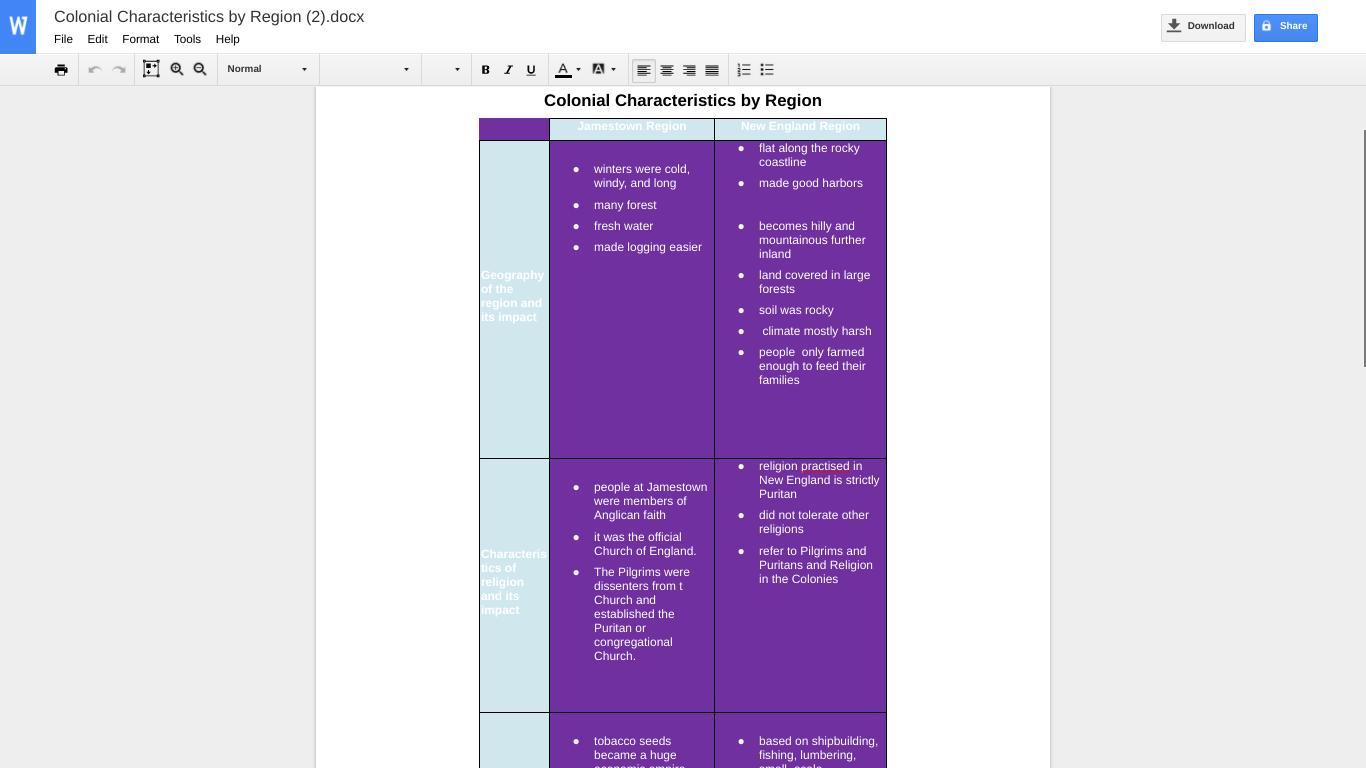1366x768 pixels.
Task: Click the 'fresh water' bullet text
Action: (x=623, y=226)
